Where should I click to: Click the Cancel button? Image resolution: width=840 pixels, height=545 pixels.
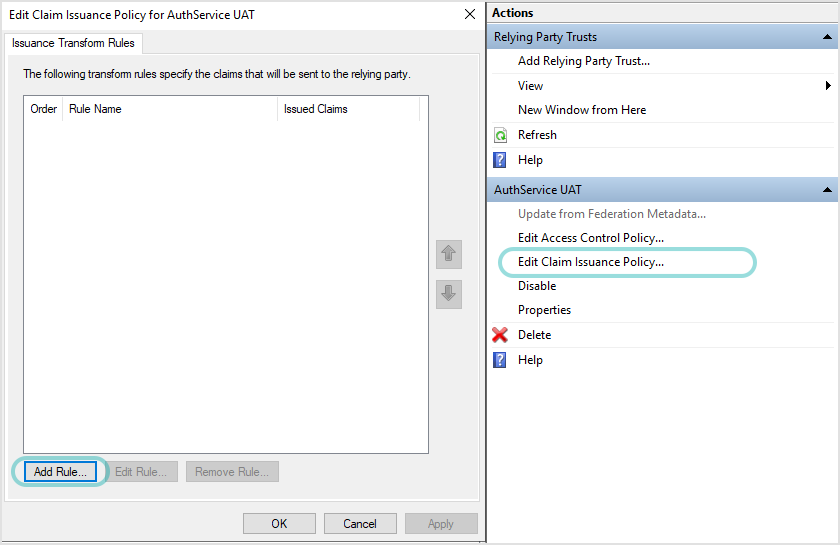(360, 524)
